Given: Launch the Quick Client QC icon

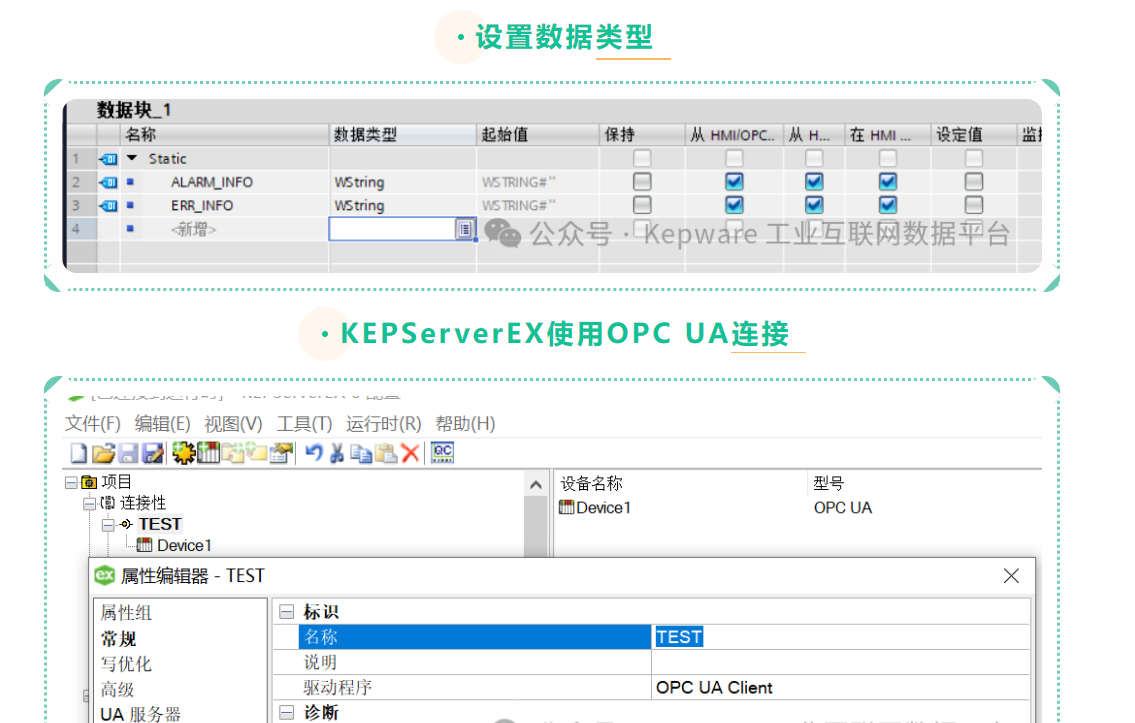Looking at the screenshot, I should click(x=442, y=452).
